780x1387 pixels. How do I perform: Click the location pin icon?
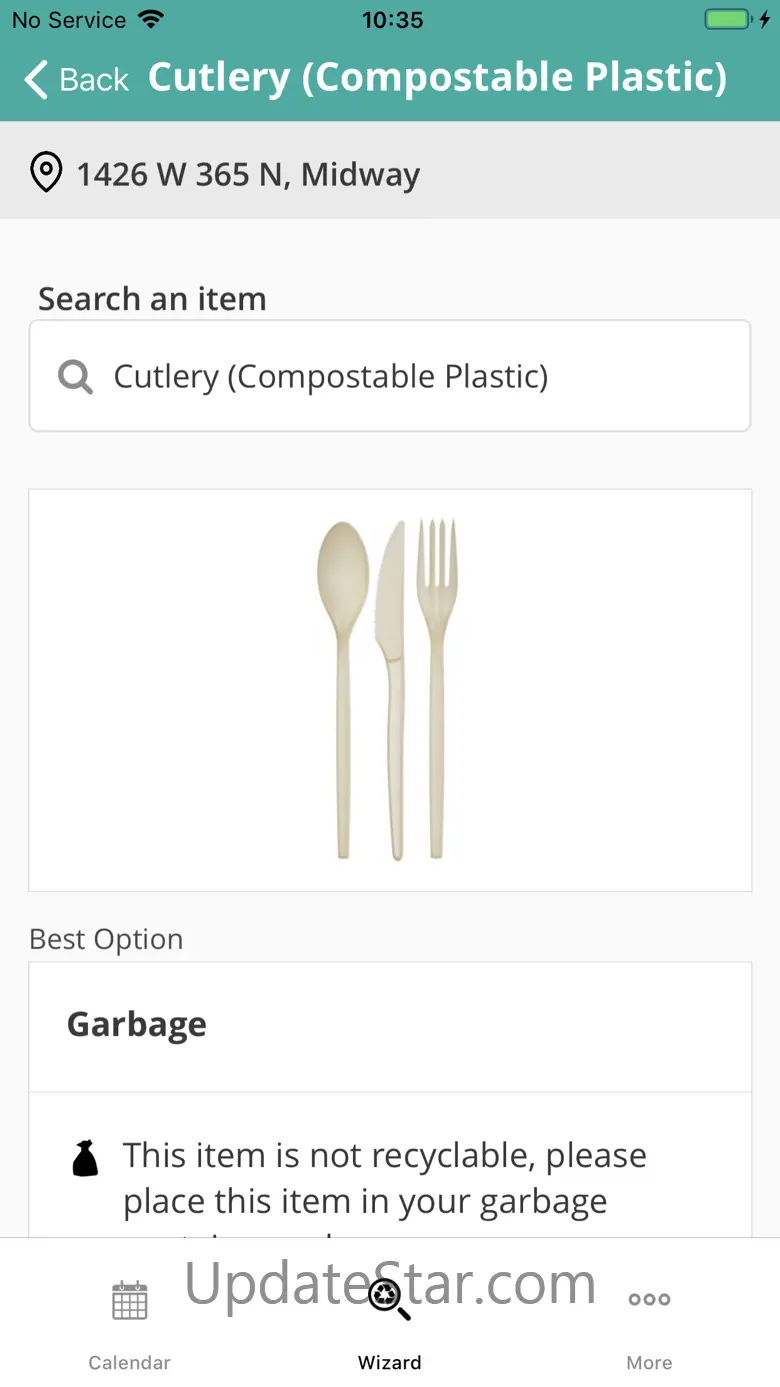46,173
